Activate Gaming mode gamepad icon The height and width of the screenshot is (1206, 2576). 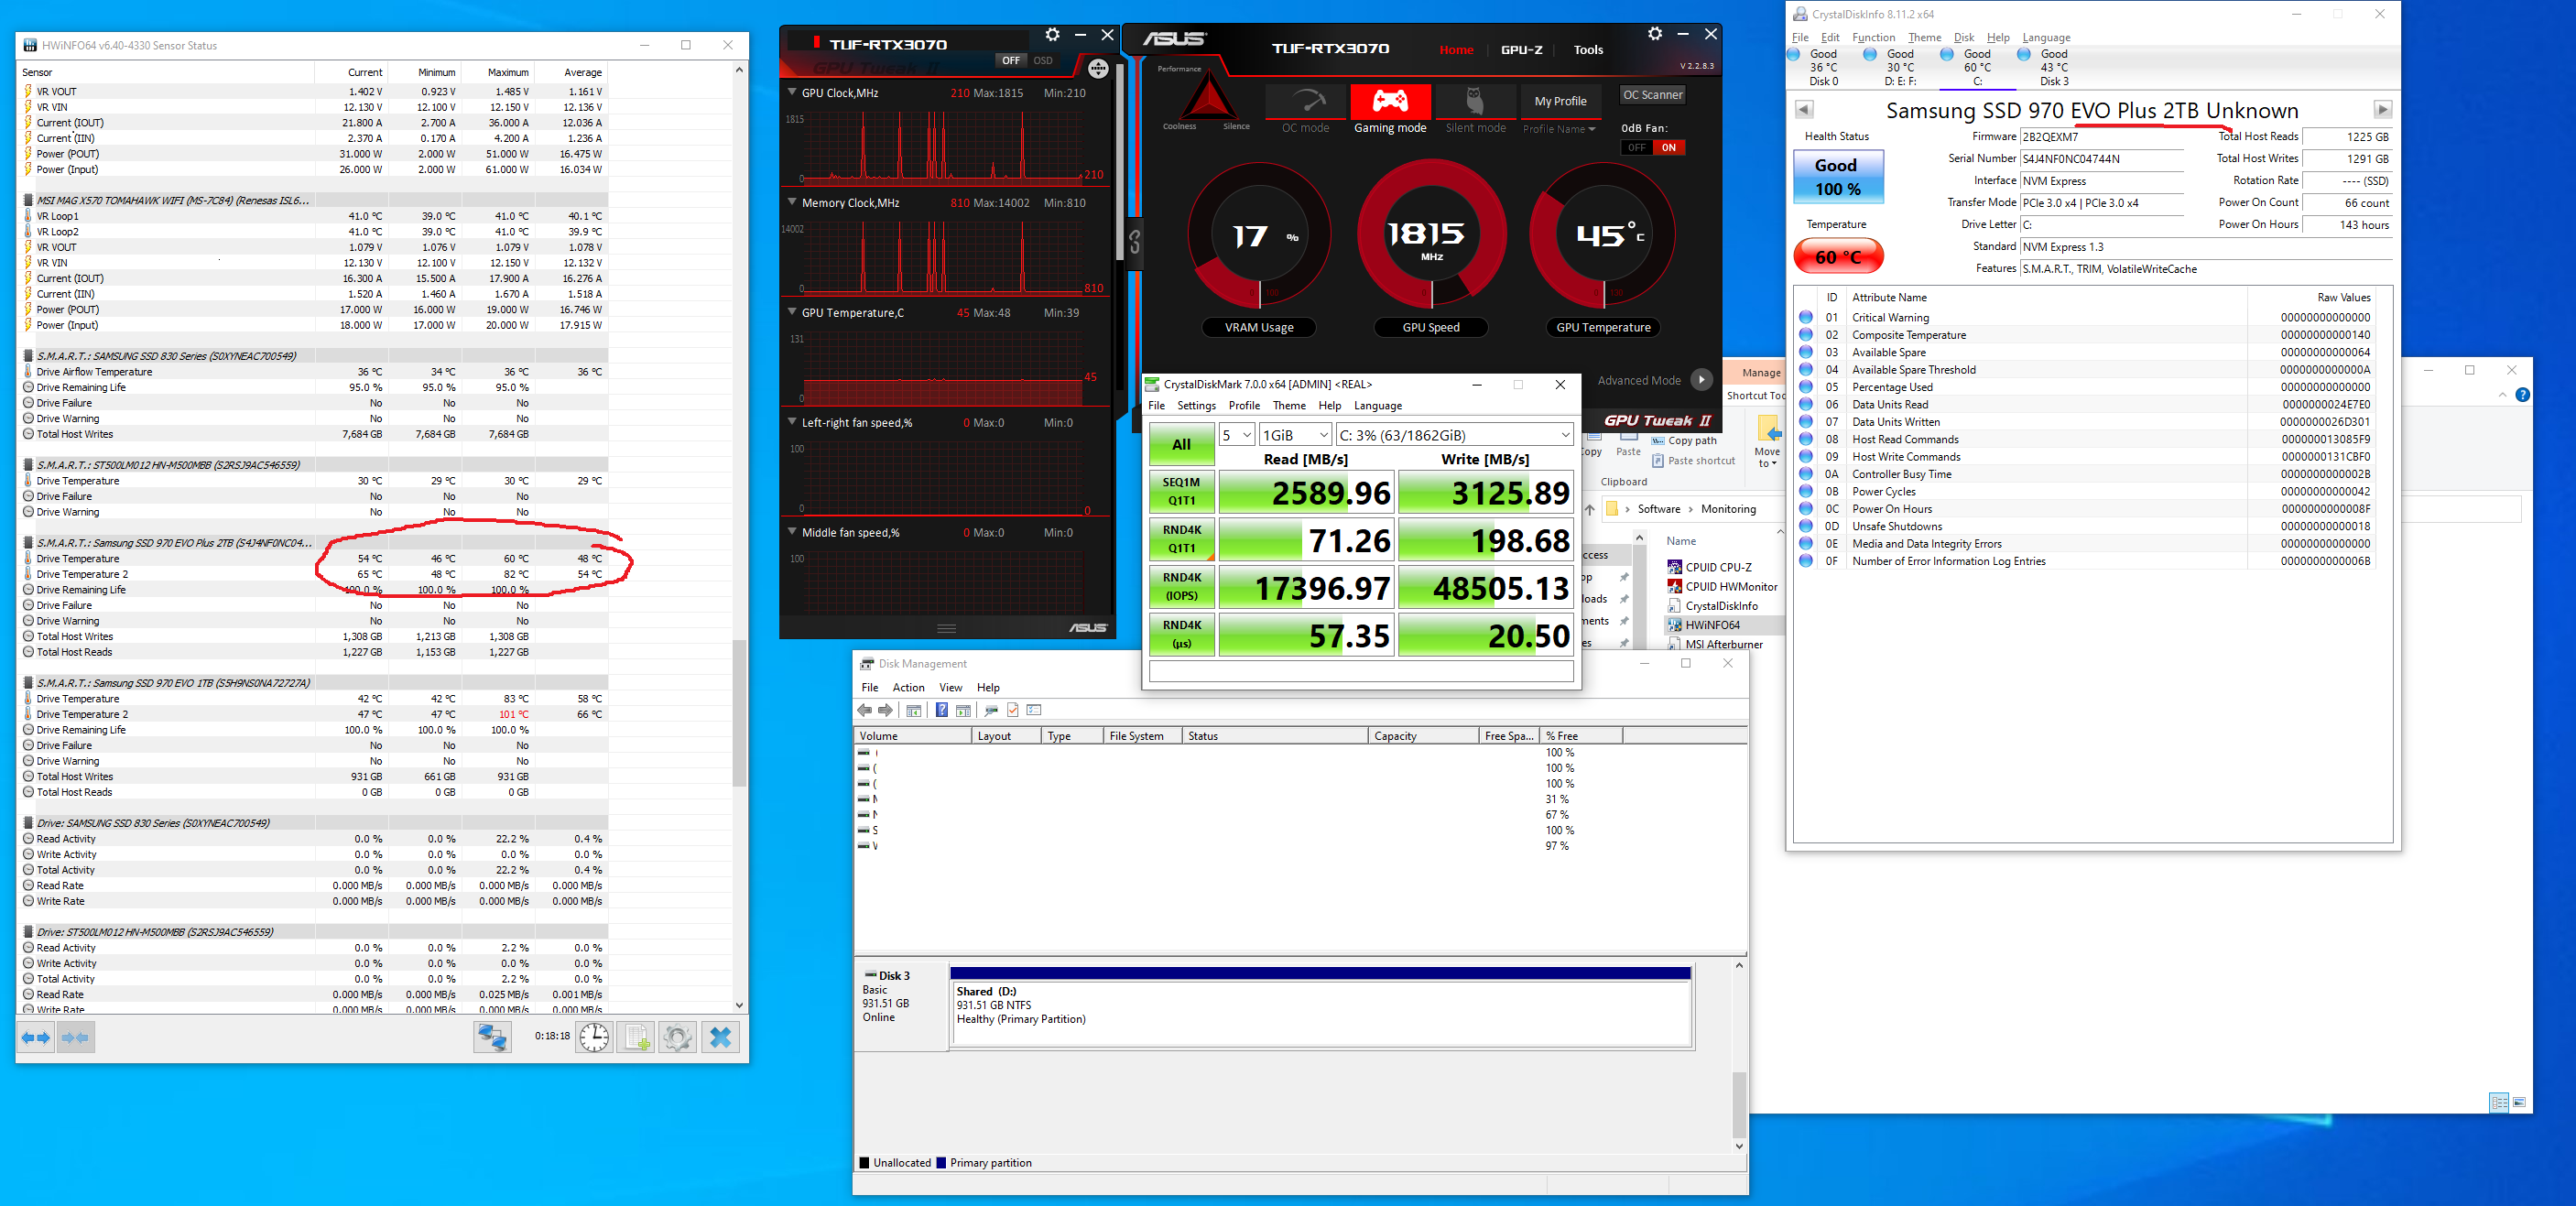point(1390,102)
